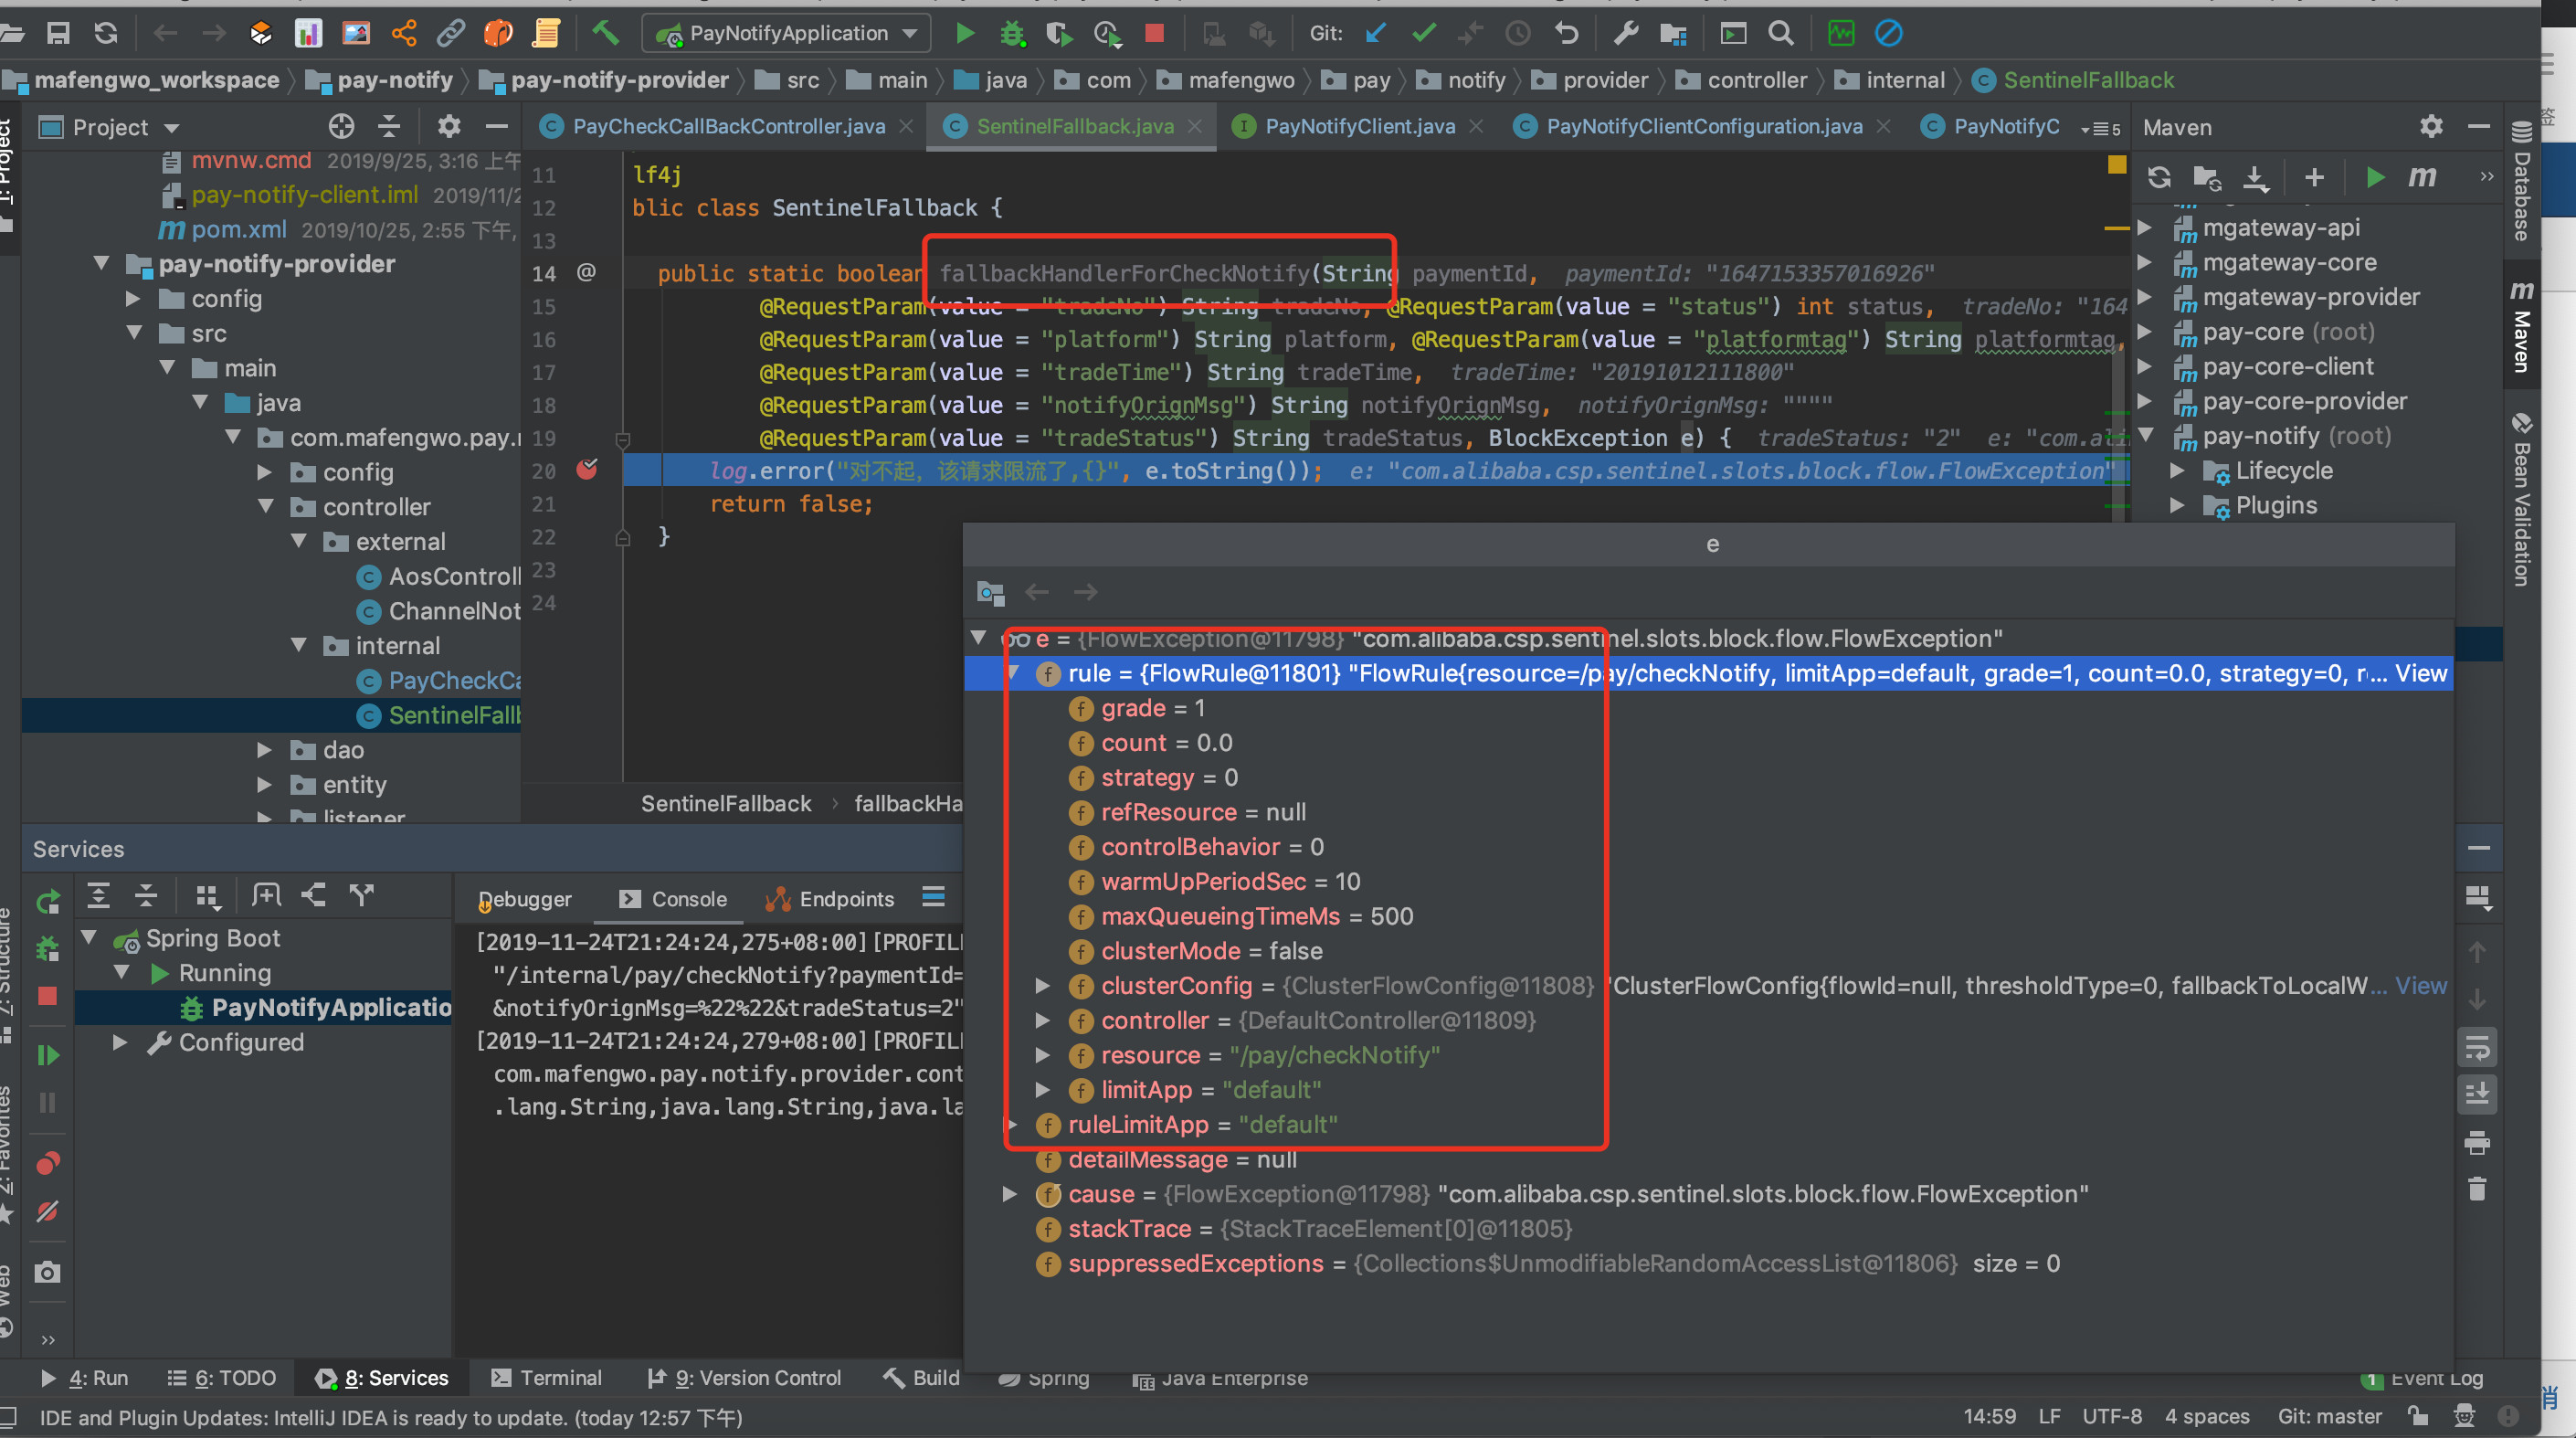Screen dimensions: 2576x1438
Task: Open PayNotifyApplication run configuration dropdown
Action: (786, 33)
